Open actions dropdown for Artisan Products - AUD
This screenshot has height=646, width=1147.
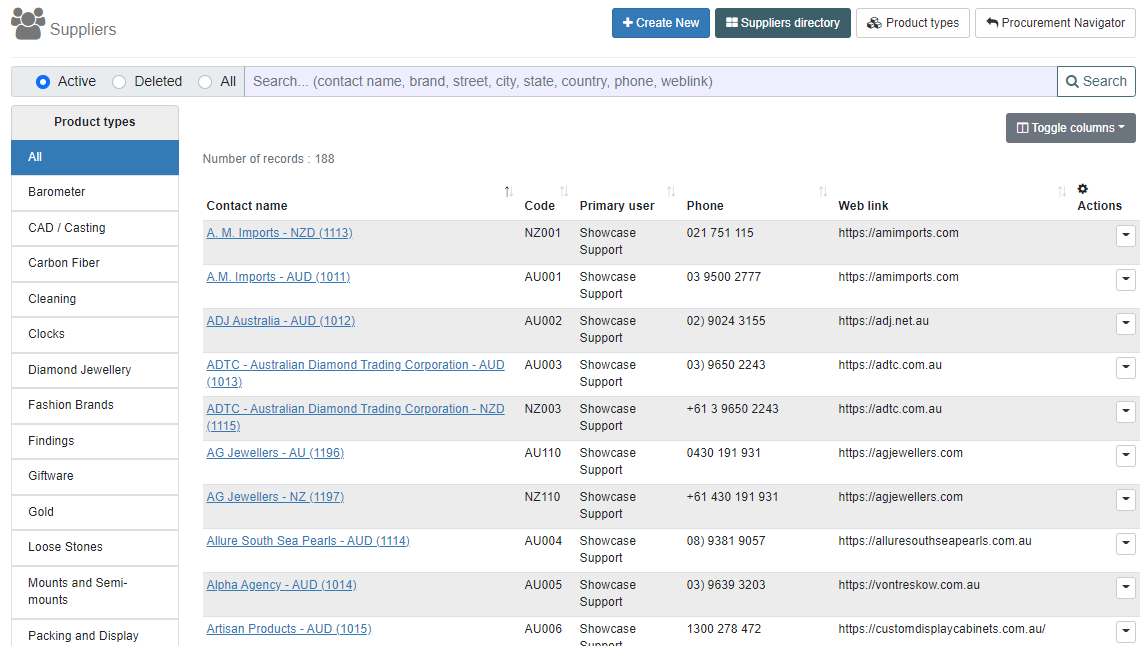[1126, 631]
